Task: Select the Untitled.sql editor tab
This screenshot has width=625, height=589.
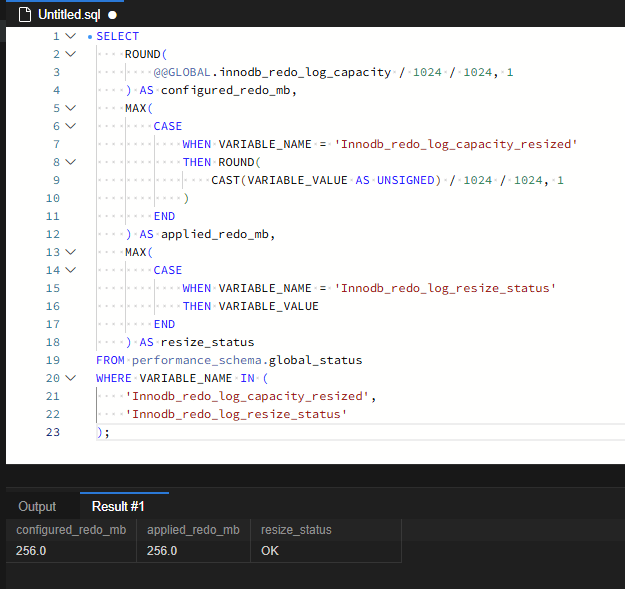Action: pyautogui.click(x=65, y=14)
